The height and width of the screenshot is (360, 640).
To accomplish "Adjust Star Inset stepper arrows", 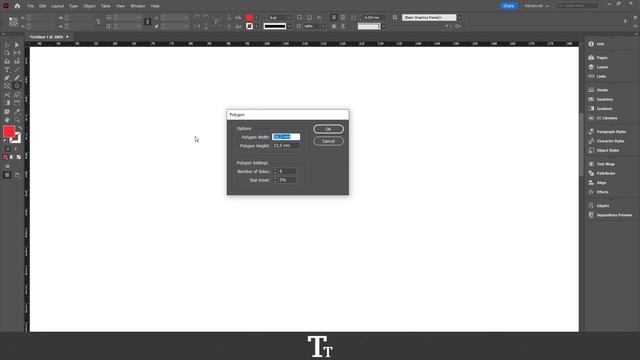I will point(275,180).
